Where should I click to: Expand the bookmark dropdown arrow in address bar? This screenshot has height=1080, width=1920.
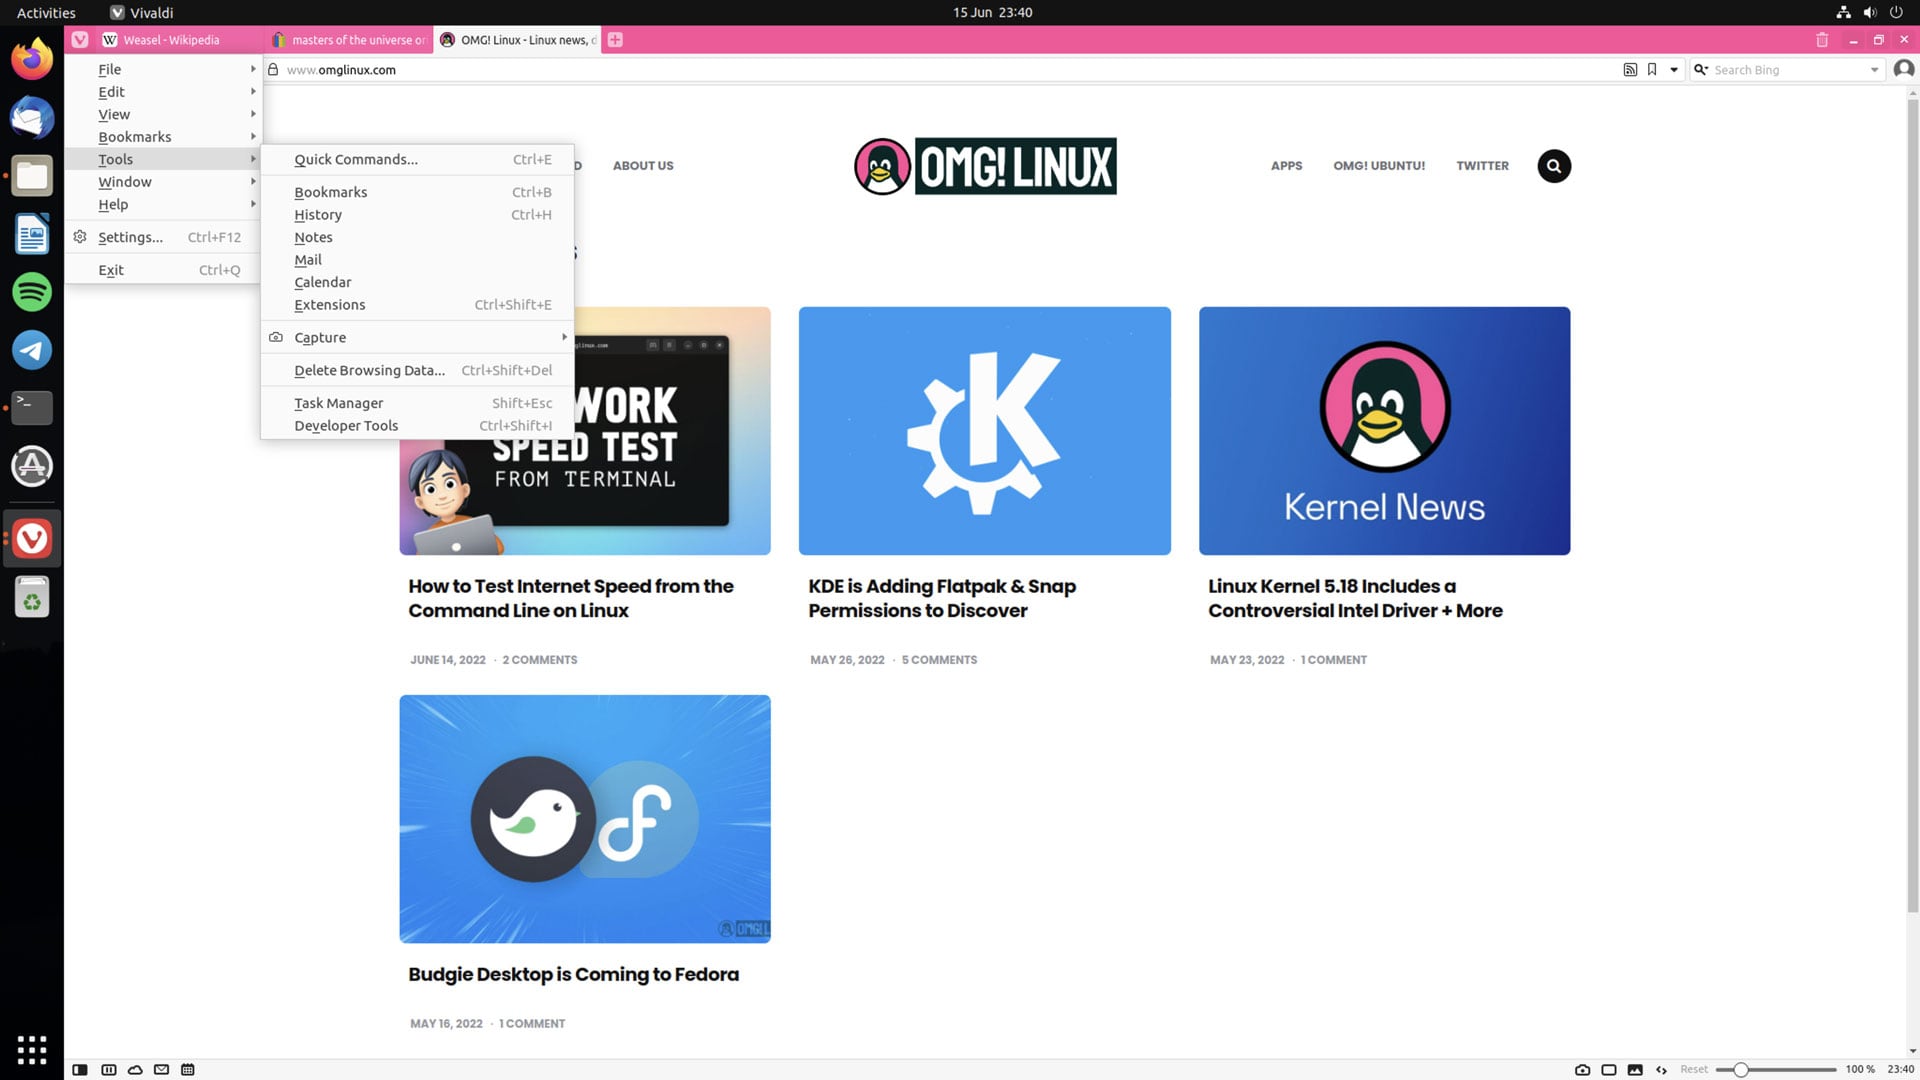click(x=1674, y=70)
